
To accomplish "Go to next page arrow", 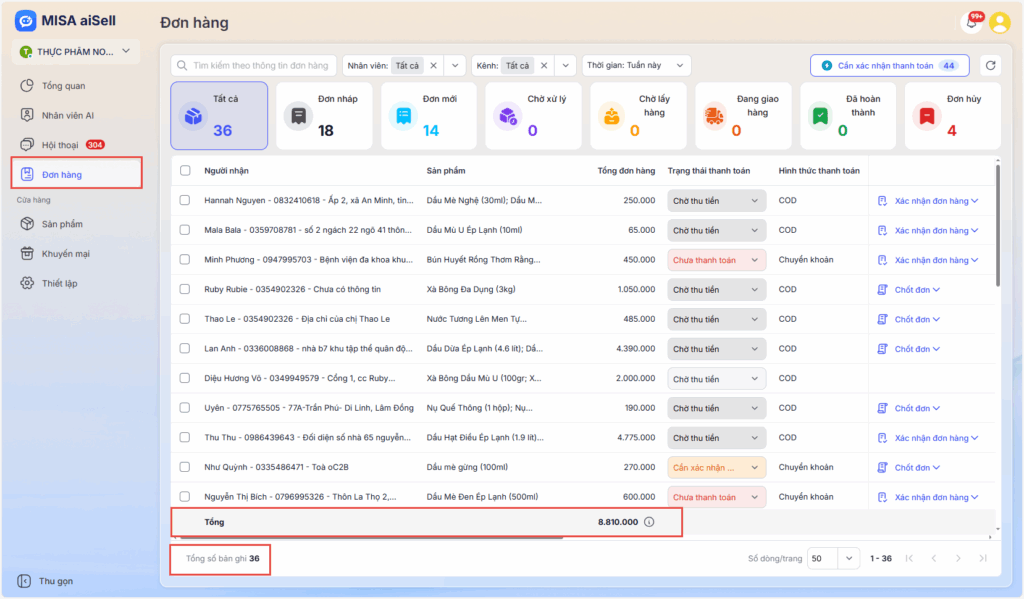I will click(x=958, y=558).
